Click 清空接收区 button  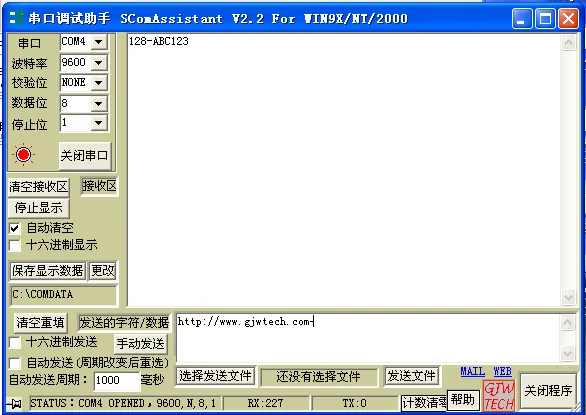pos(38,187)
